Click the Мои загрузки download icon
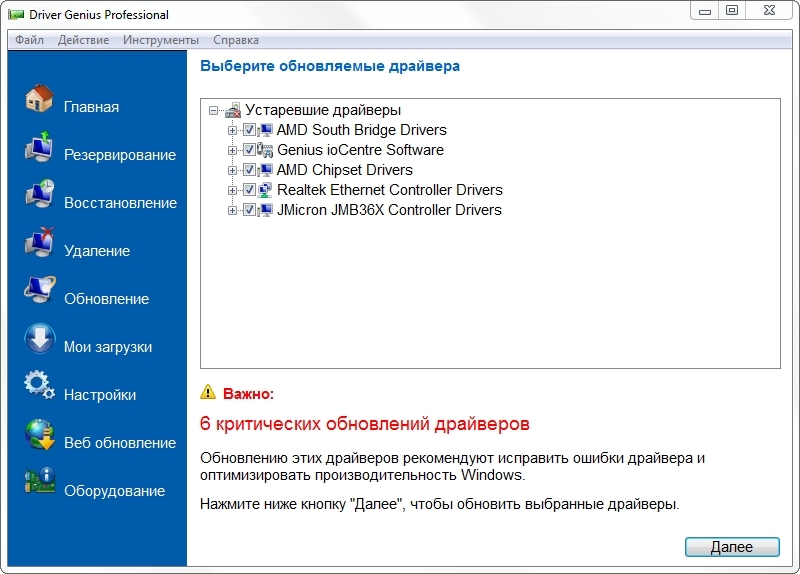The height and width of the screenshot is (574, 800). click(39, 339)
